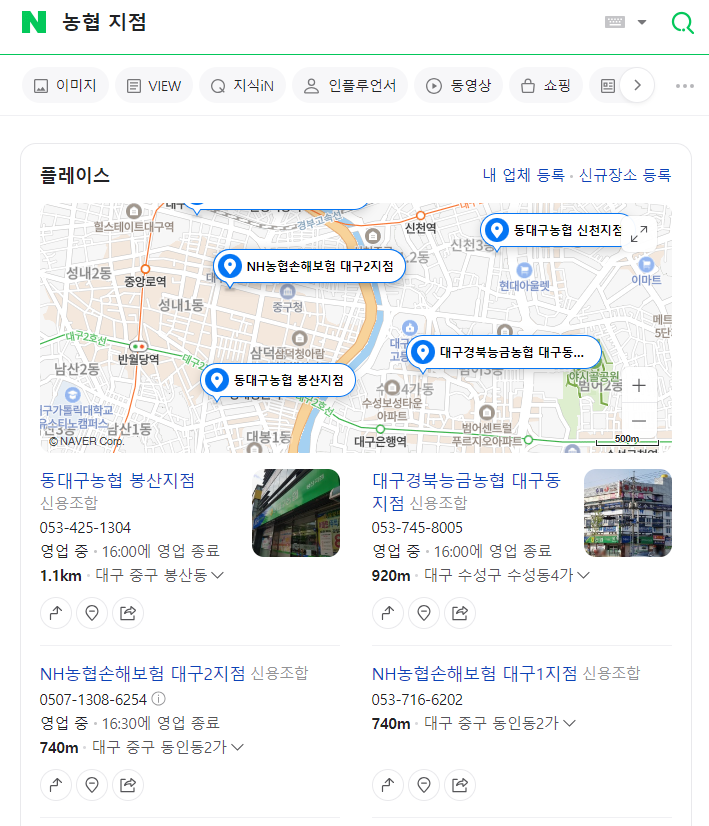This screenshot has width=709, height=826.
Task: Zoom out on the map
Action: (639, 421)
